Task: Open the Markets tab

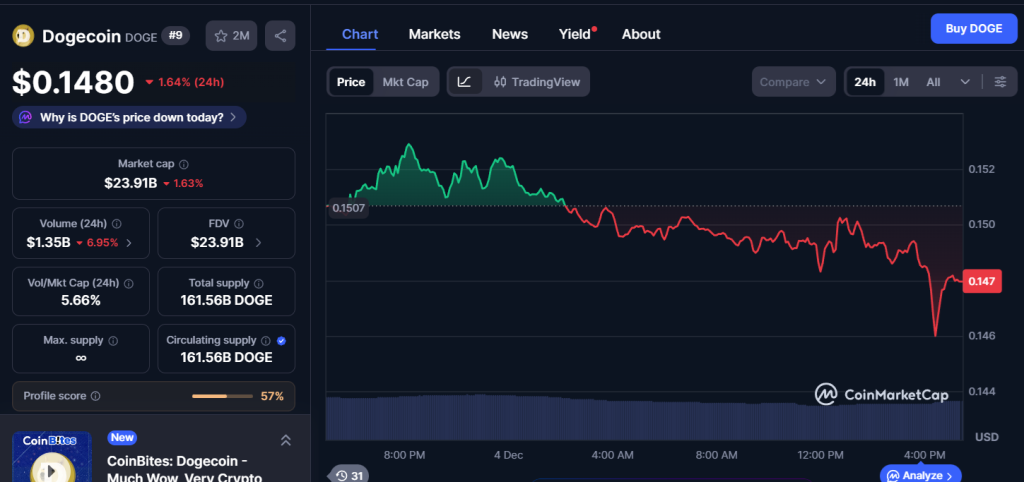Action: [434, 34]
